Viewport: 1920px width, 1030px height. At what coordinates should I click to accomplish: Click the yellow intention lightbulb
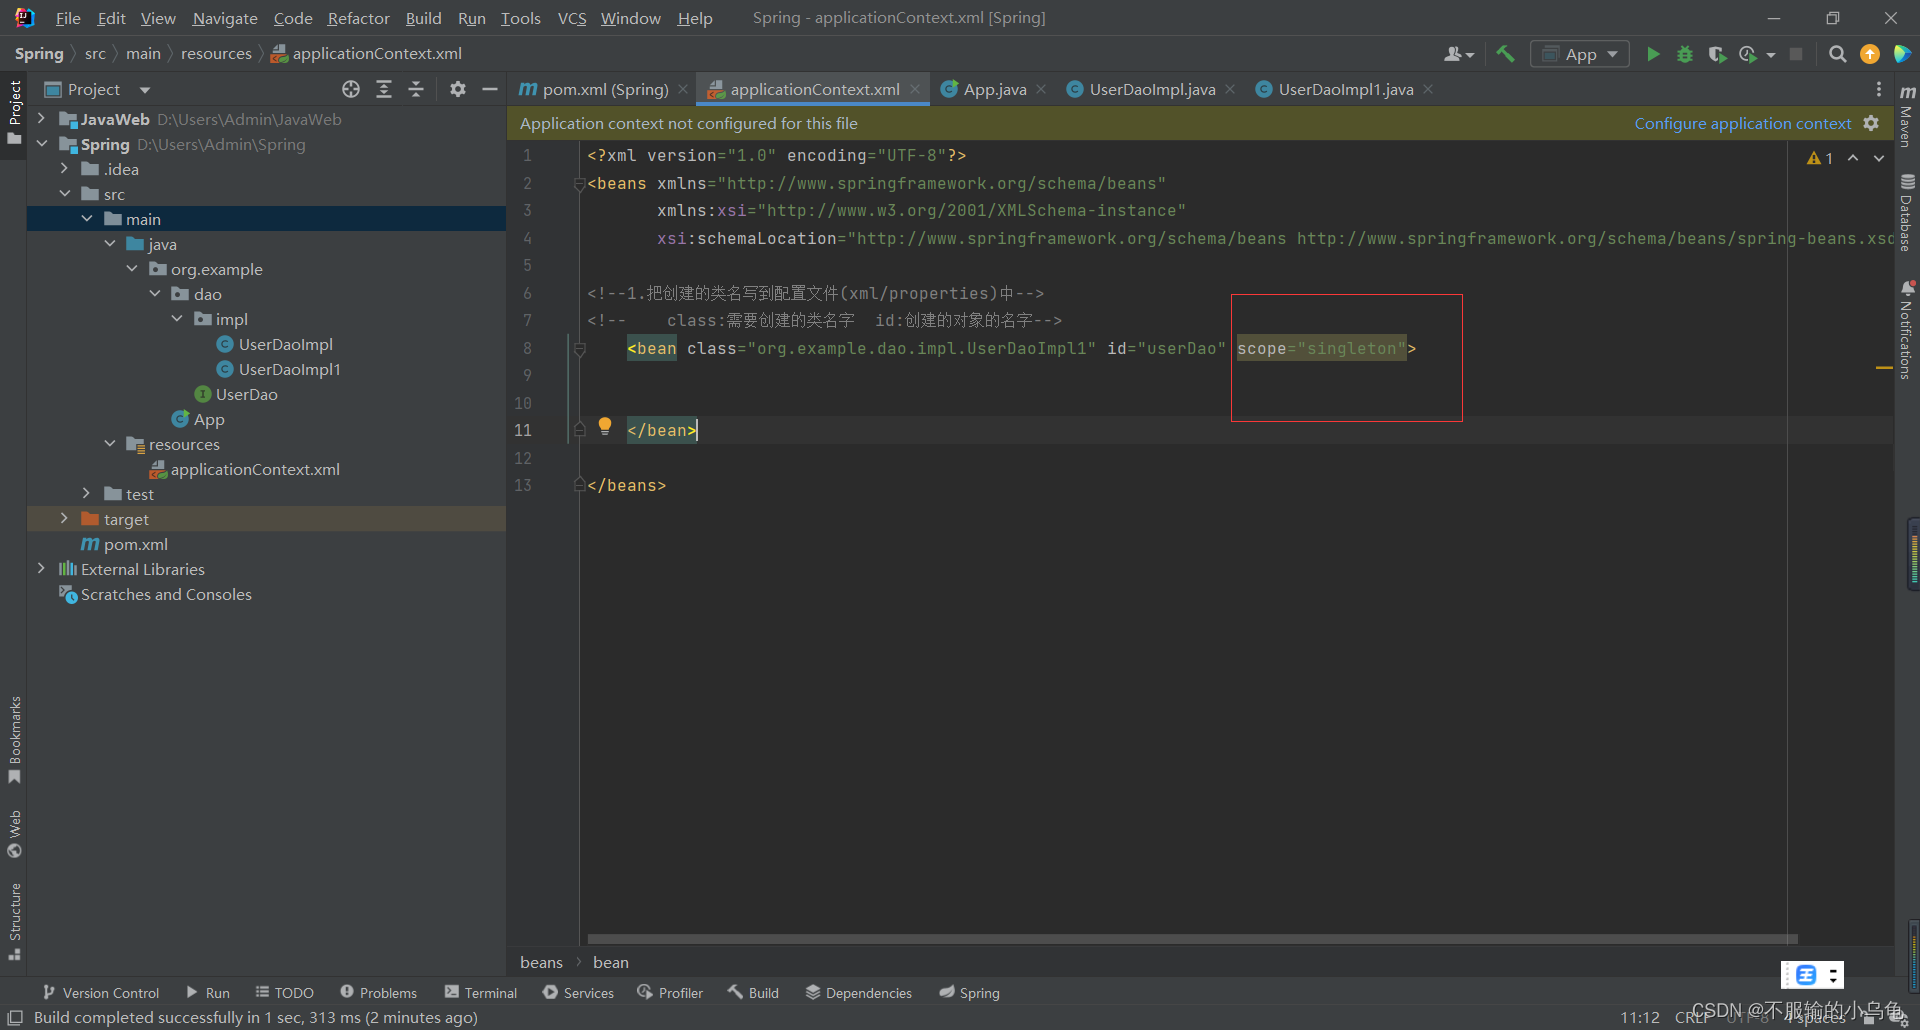[x=605, y=426]
